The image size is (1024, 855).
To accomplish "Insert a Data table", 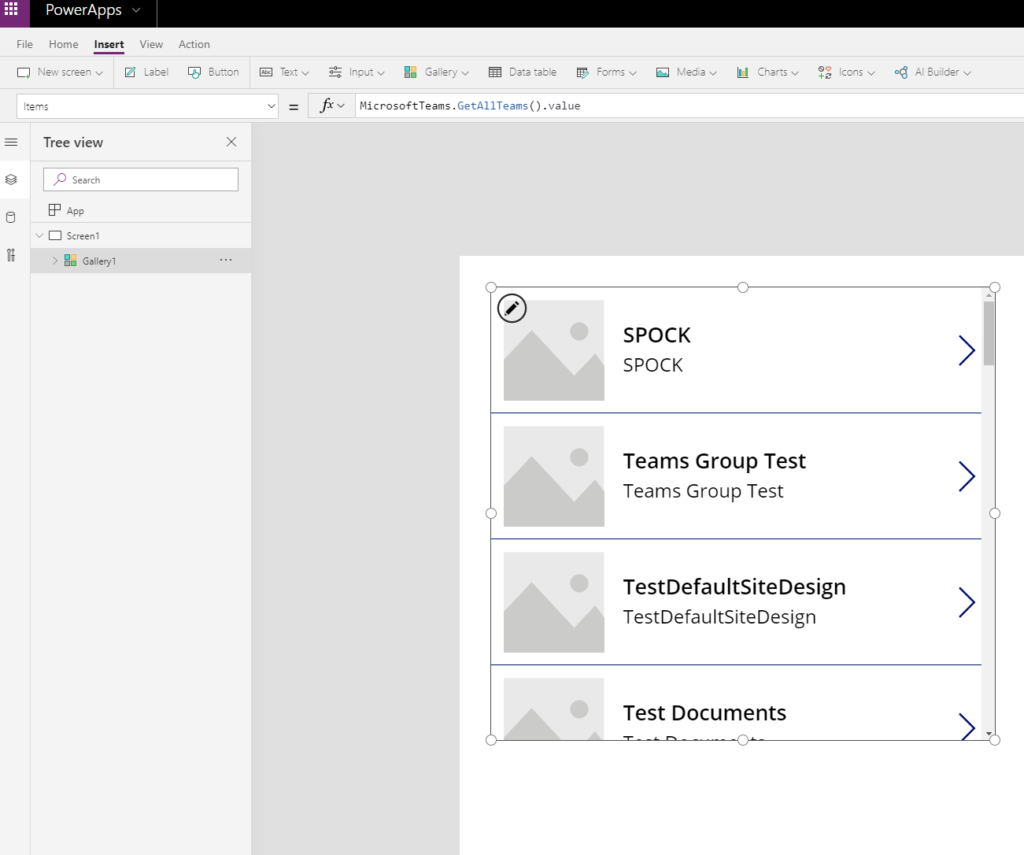I will click(522, 73).
